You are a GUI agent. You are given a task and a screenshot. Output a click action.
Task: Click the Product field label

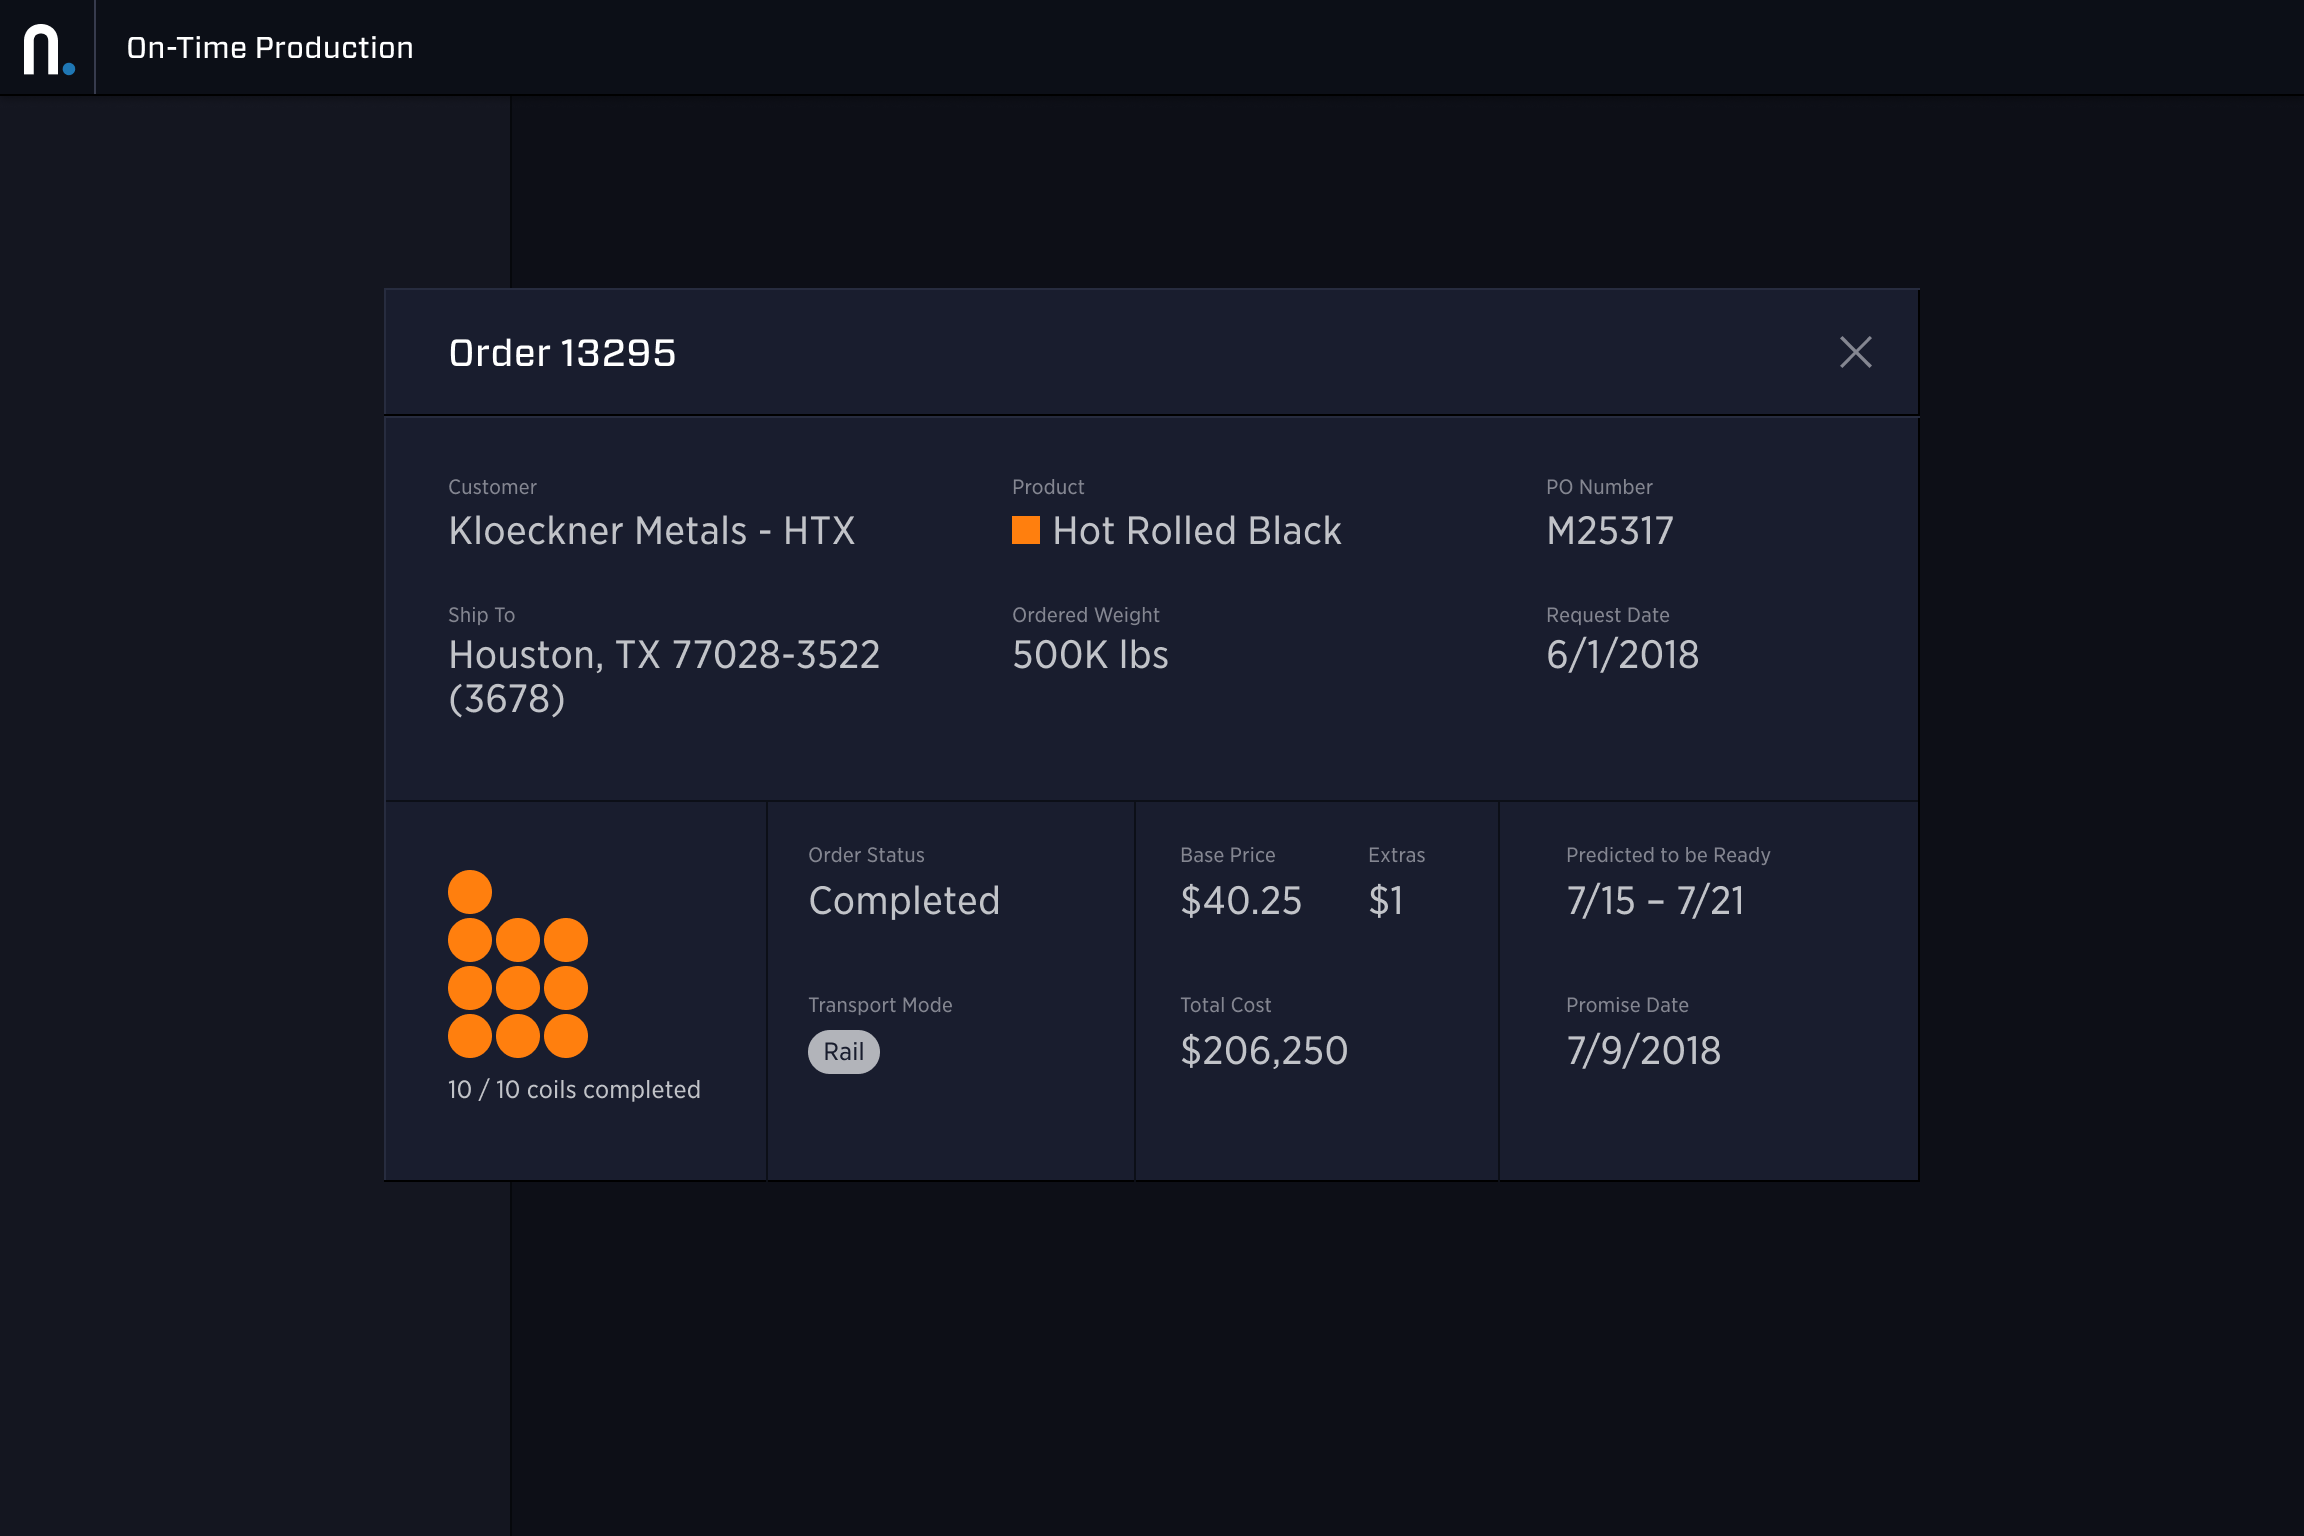click(x=1048, y=487)
